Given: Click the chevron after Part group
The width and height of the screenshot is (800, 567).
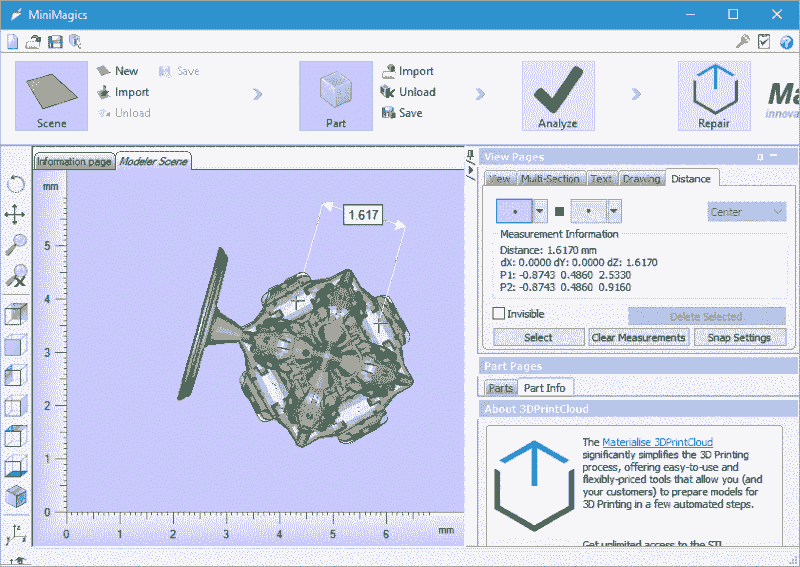Looking at the screenshot, I should click(480, 94).
